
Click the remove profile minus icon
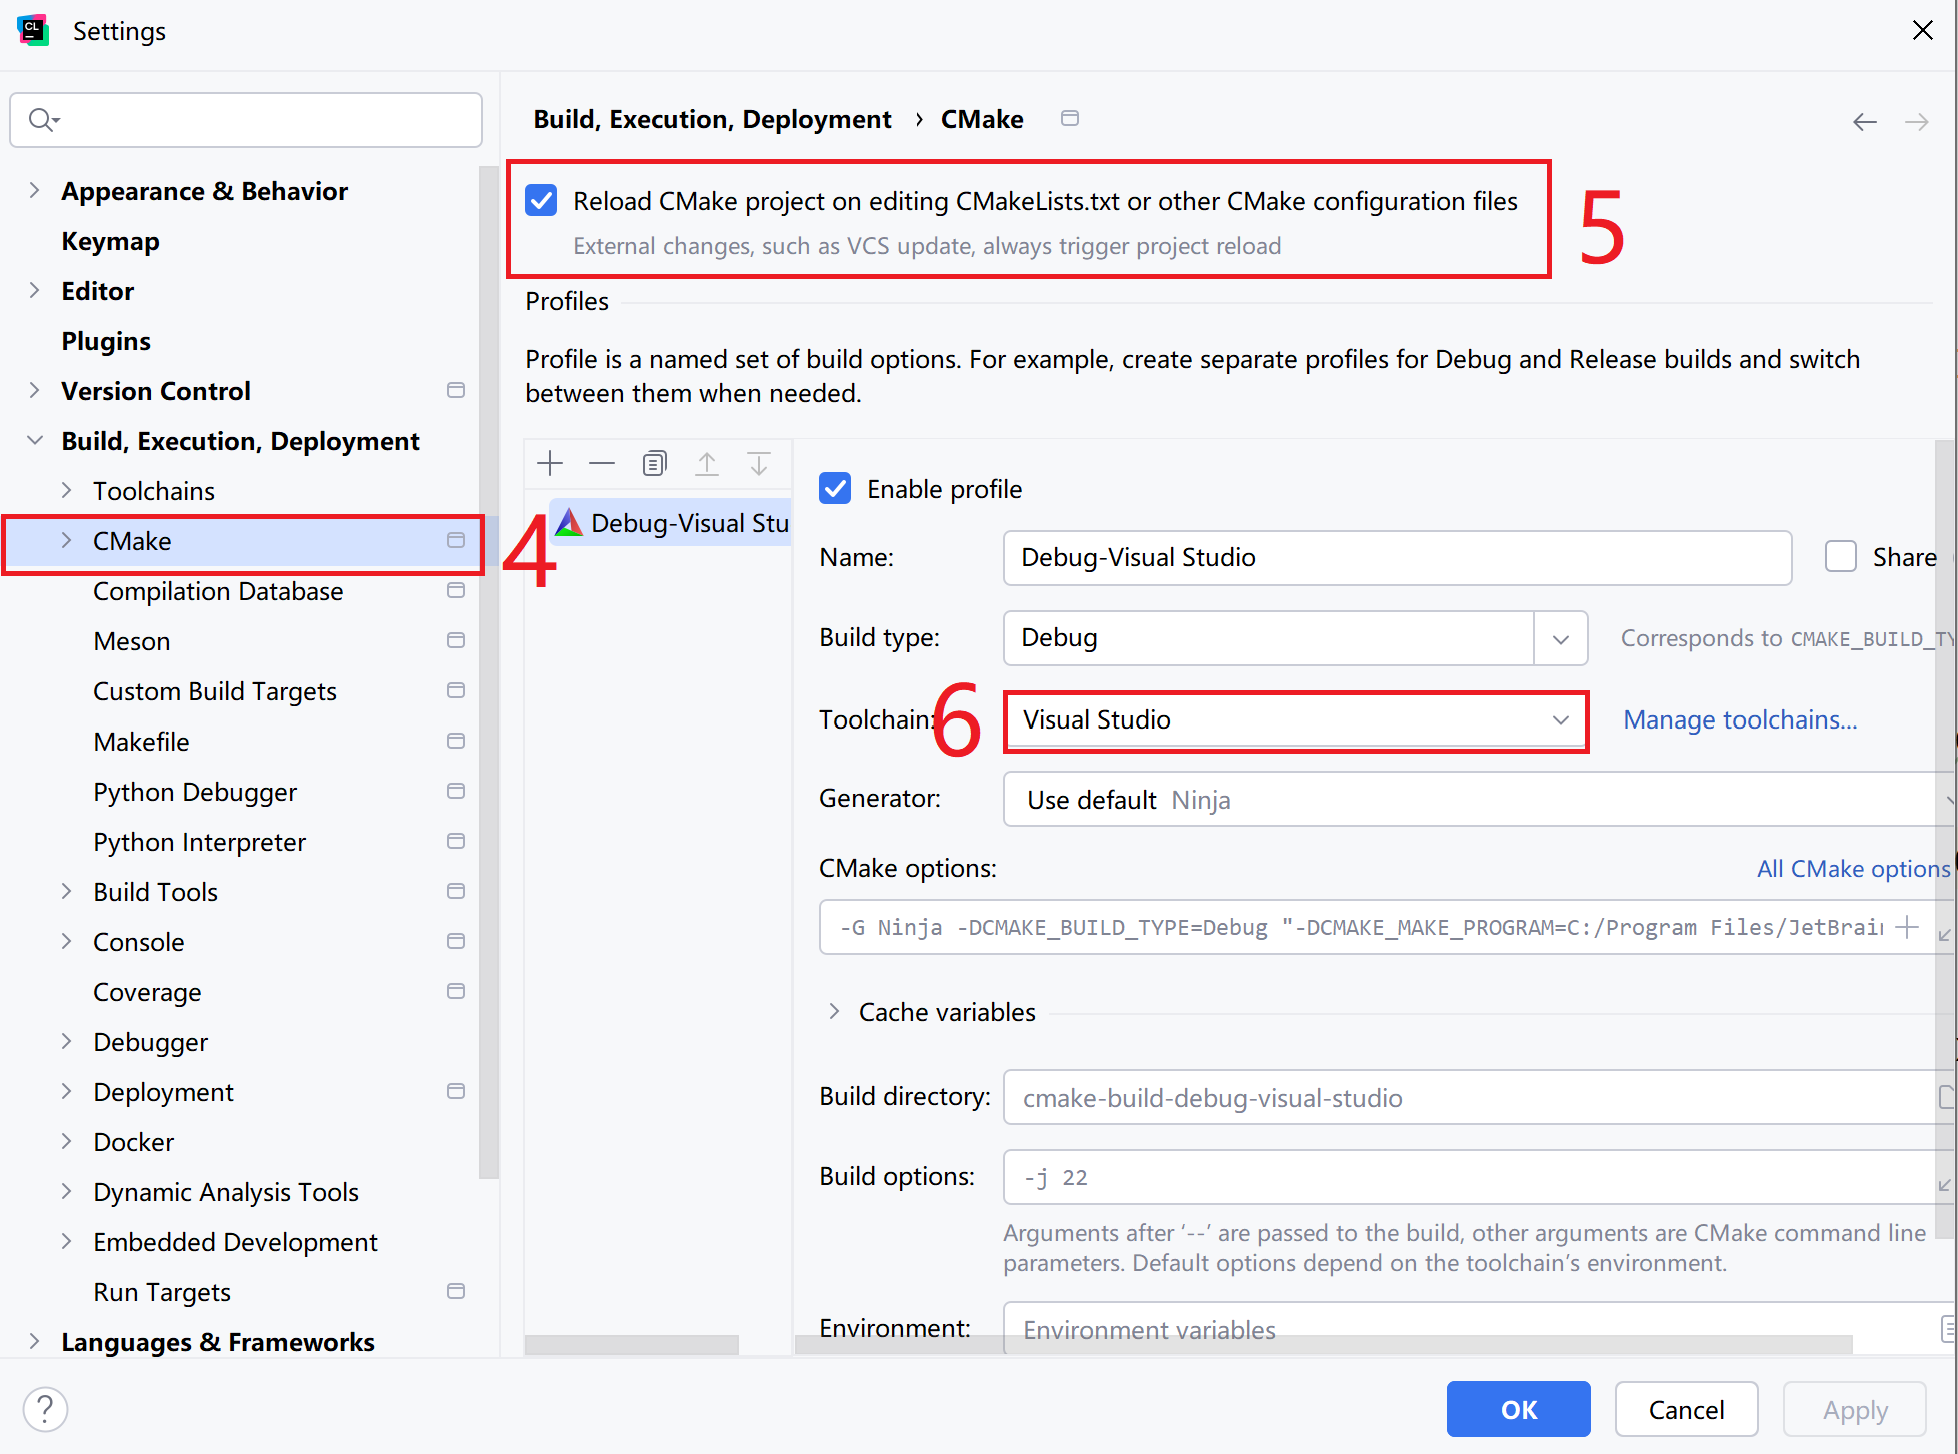coord(602,463)
